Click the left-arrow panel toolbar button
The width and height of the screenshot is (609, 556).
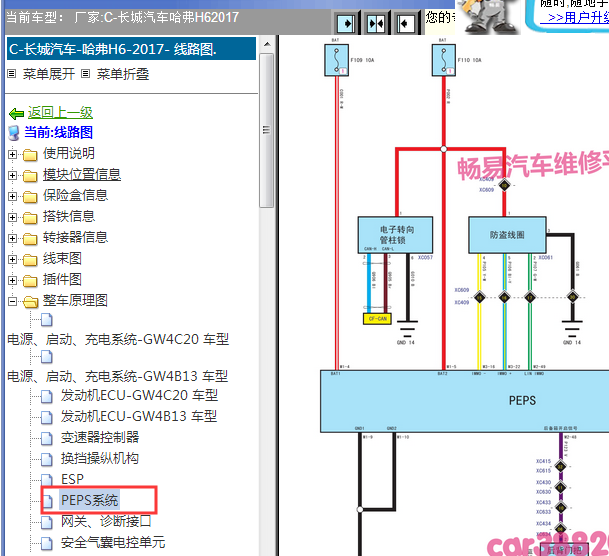pos(405,23)
